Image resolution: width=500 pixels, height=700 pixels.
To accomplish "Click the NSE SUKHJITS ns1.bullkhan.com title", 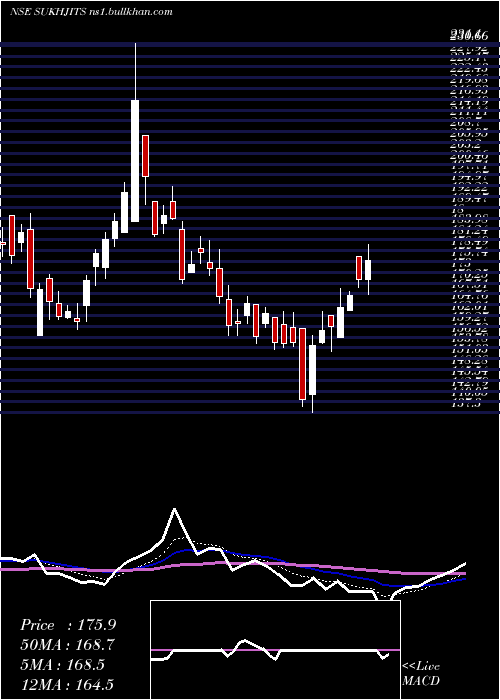I will point(91,11).
